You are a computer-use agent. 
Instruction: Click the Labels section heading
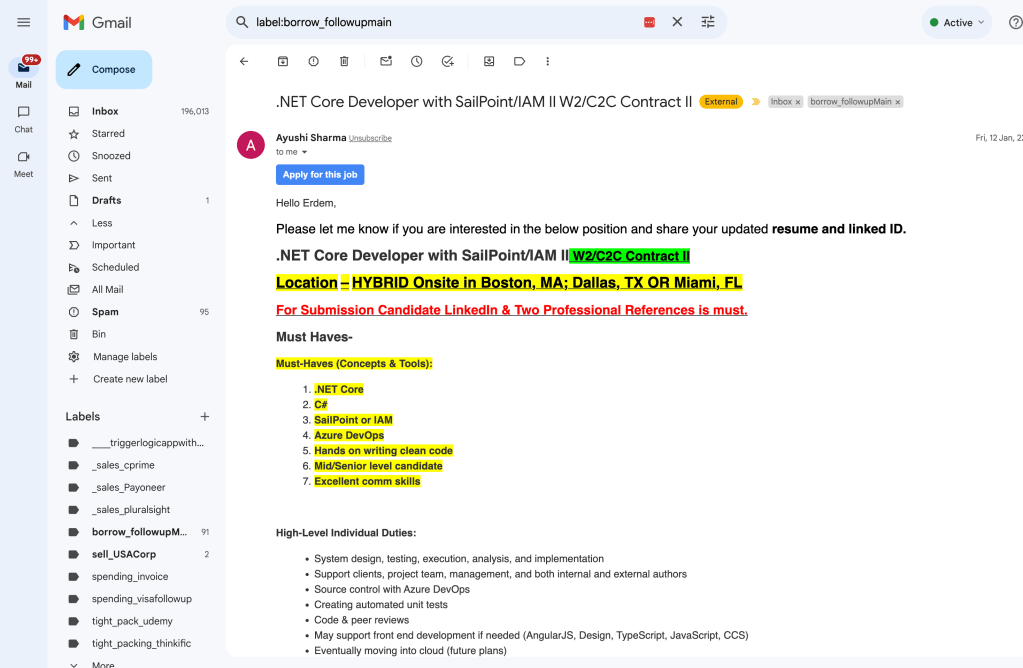click(83, 416)
